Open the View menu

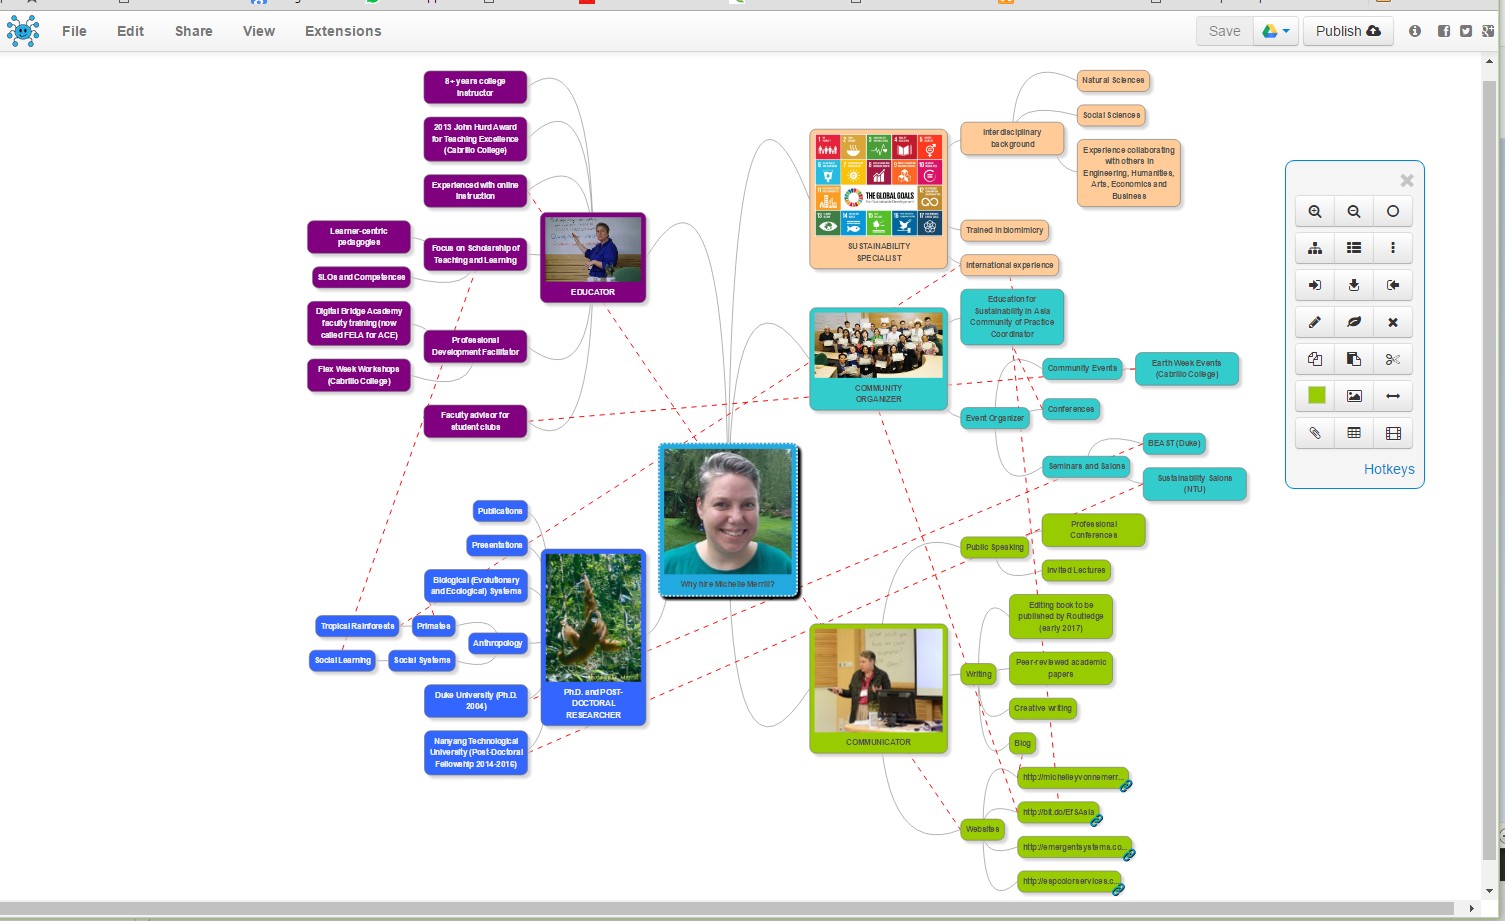click(259, 31)
